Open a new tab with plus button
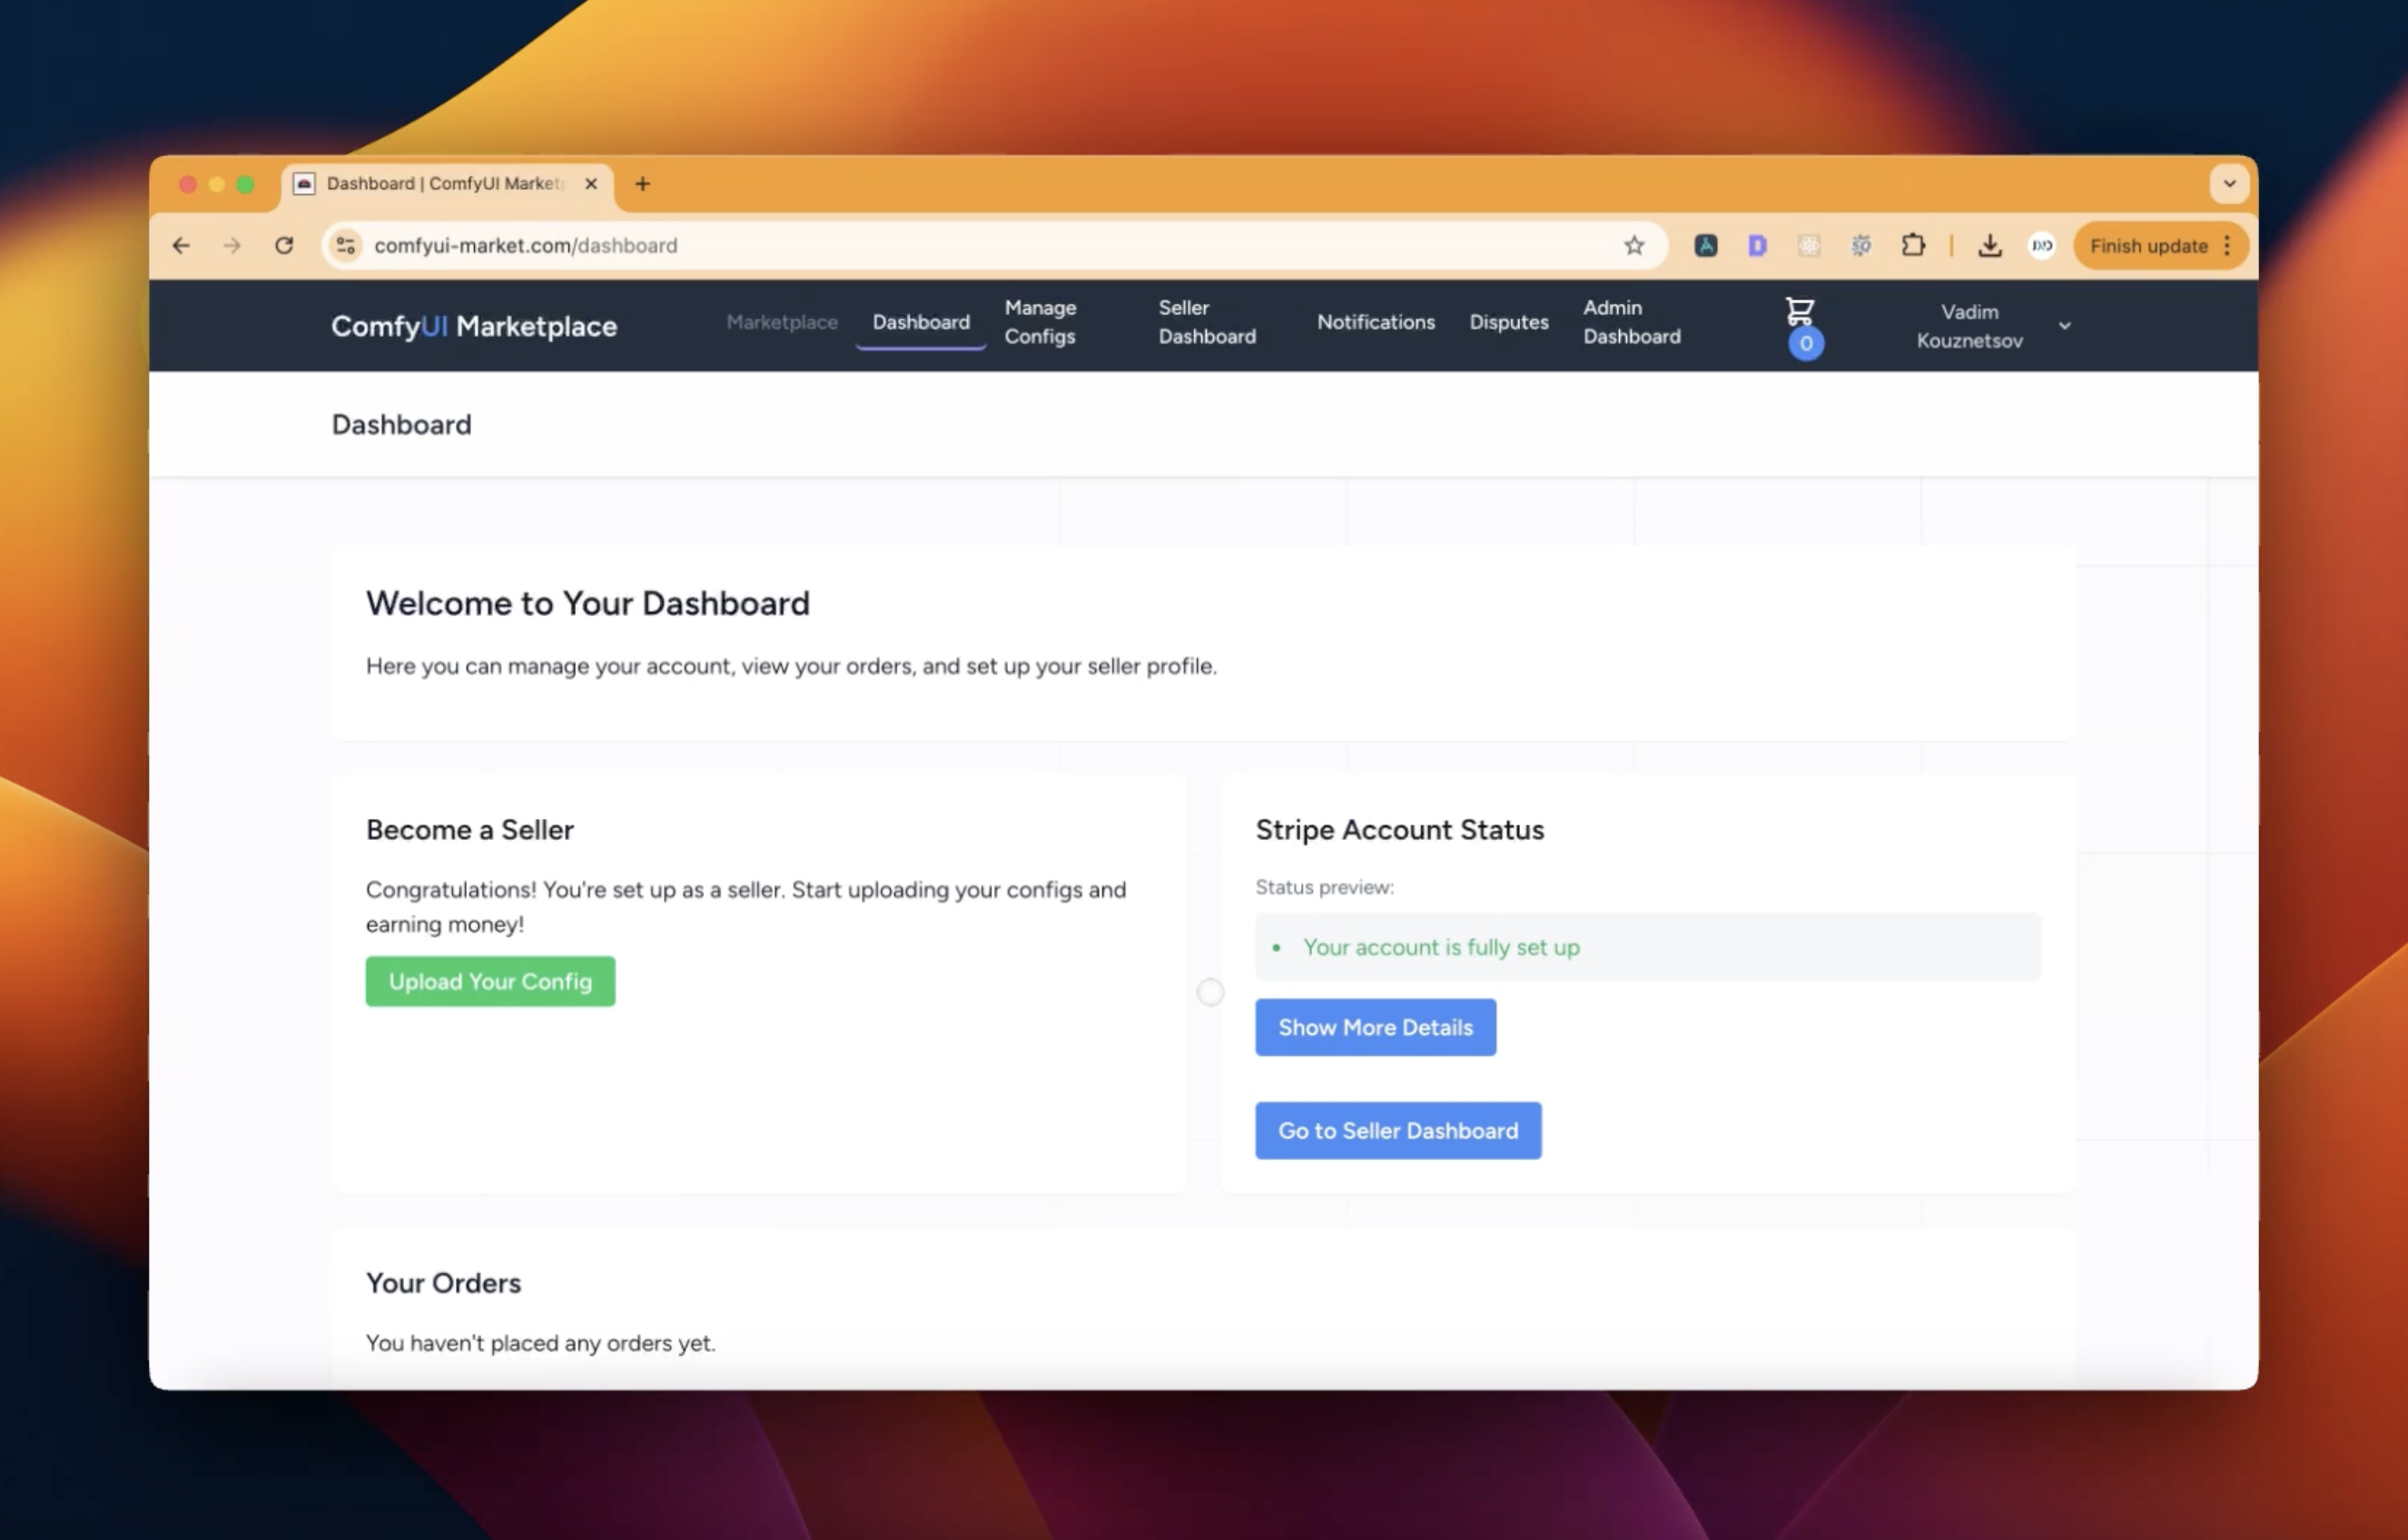This screenshot has height=1540, width=2408. (x=642, y=184)
